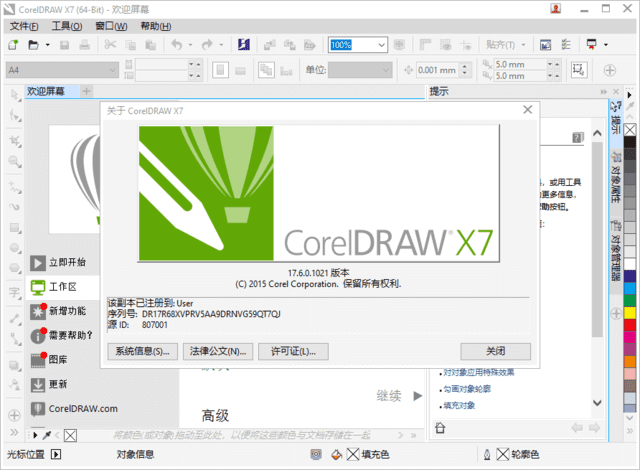Click the red swatch in color palette
The image size is (640, 470).
(630, 325)
